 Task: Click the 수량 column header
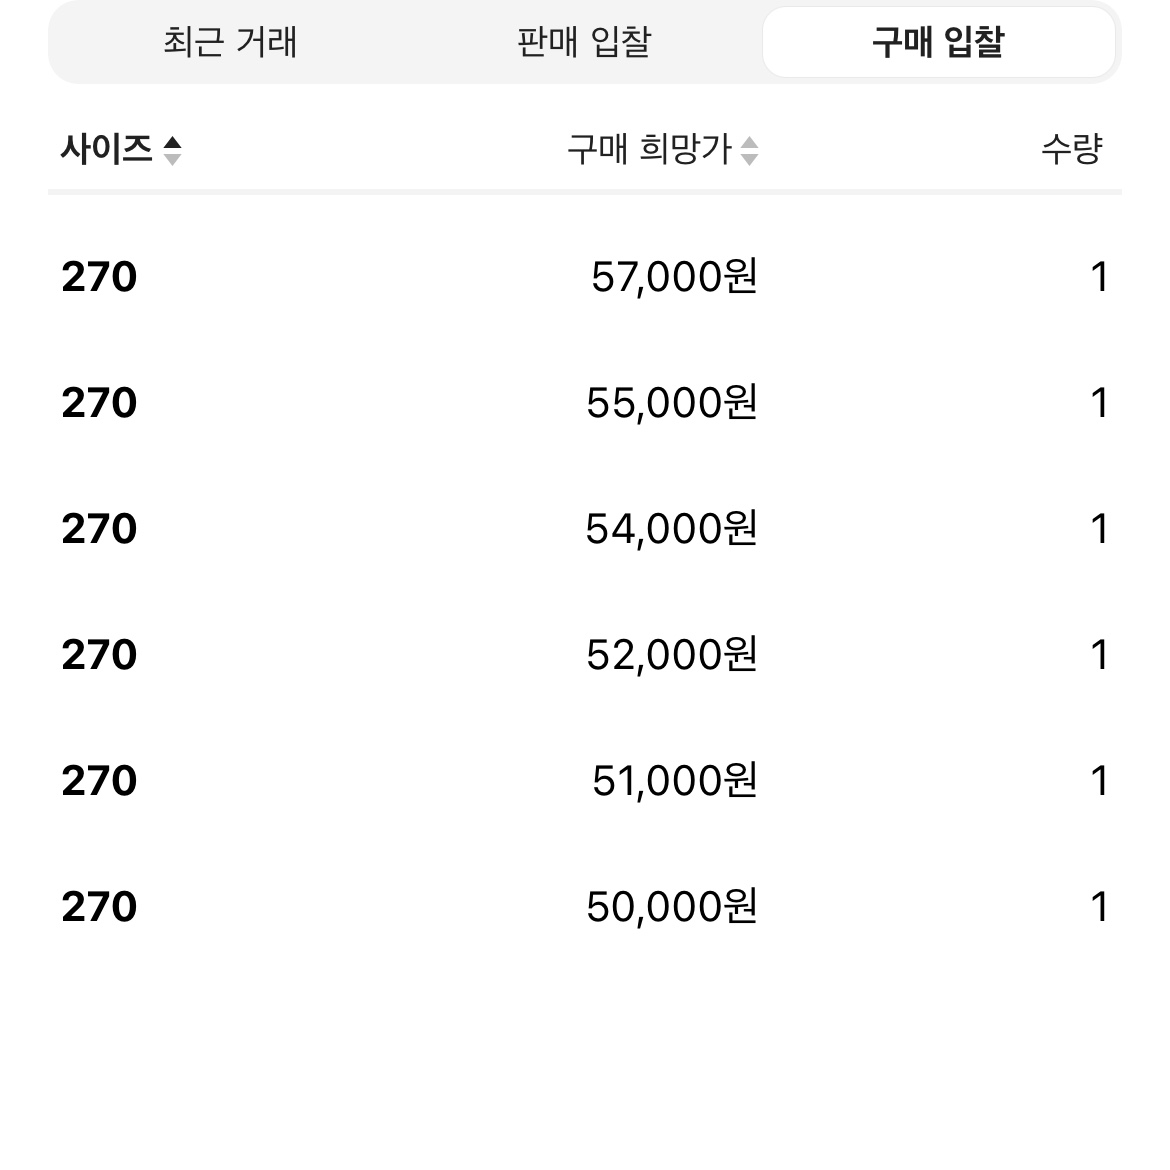tap(1072, 149)
